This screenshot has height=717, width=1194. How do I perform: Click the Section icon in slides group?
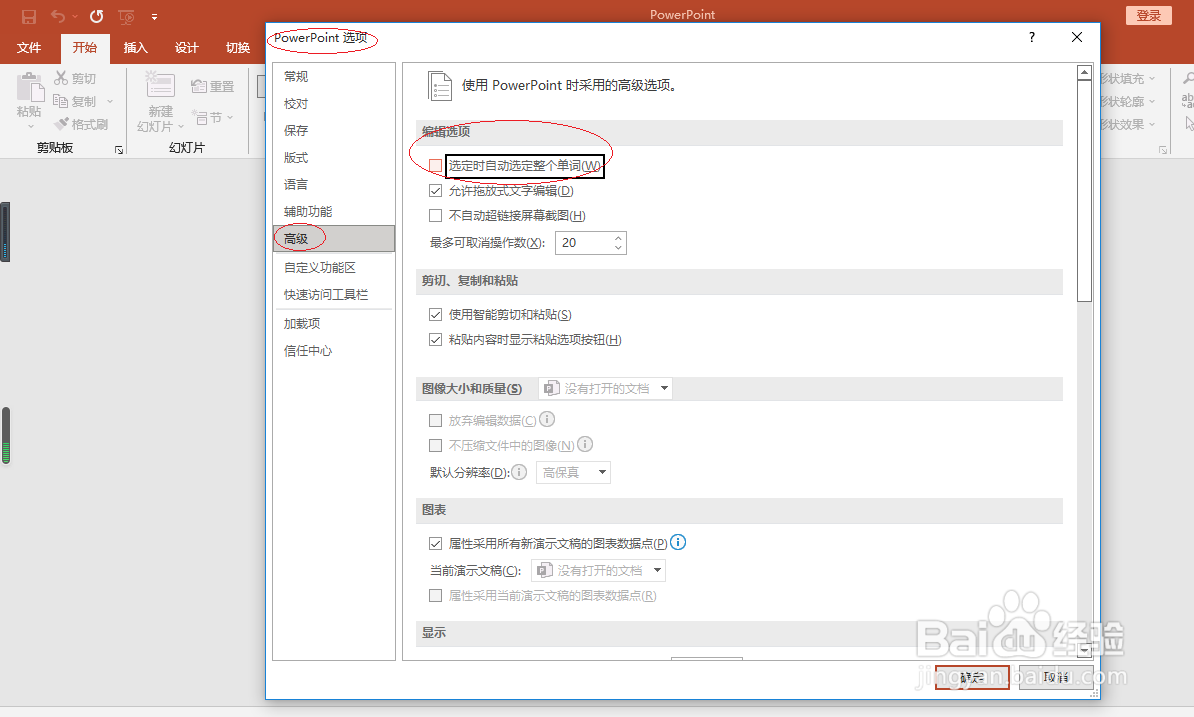[x=200, y=117]
